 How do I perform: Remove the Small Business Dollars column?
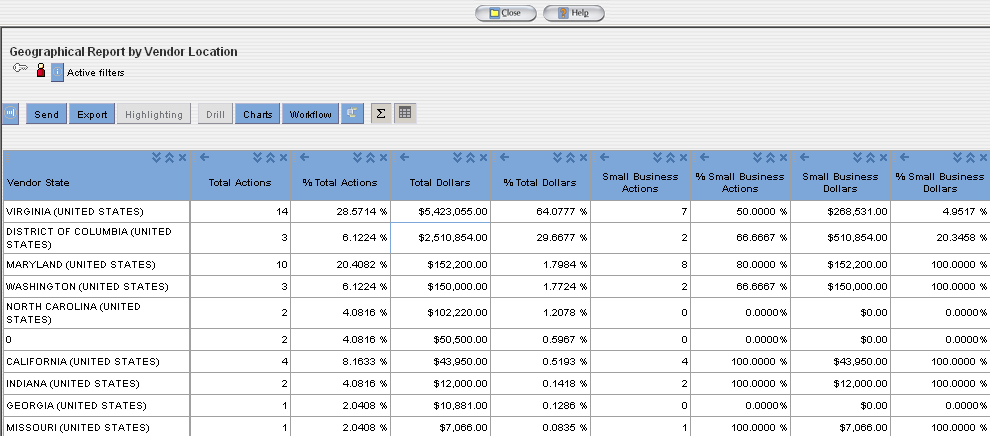(883, 158)
